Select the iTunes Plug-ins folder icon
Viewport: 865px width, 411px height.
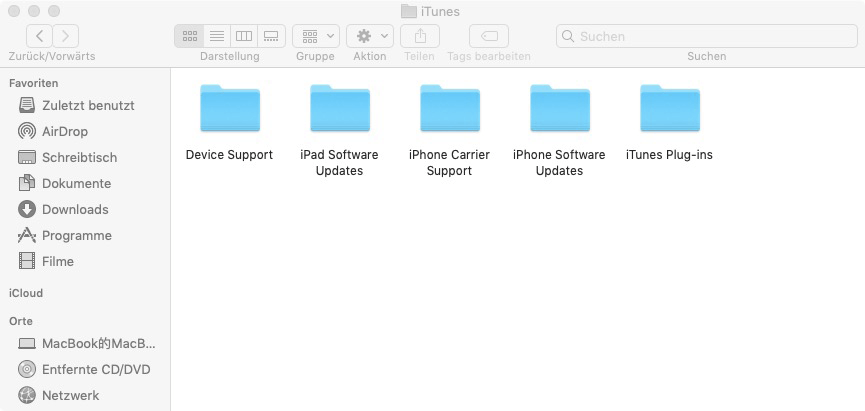[670, 108]
